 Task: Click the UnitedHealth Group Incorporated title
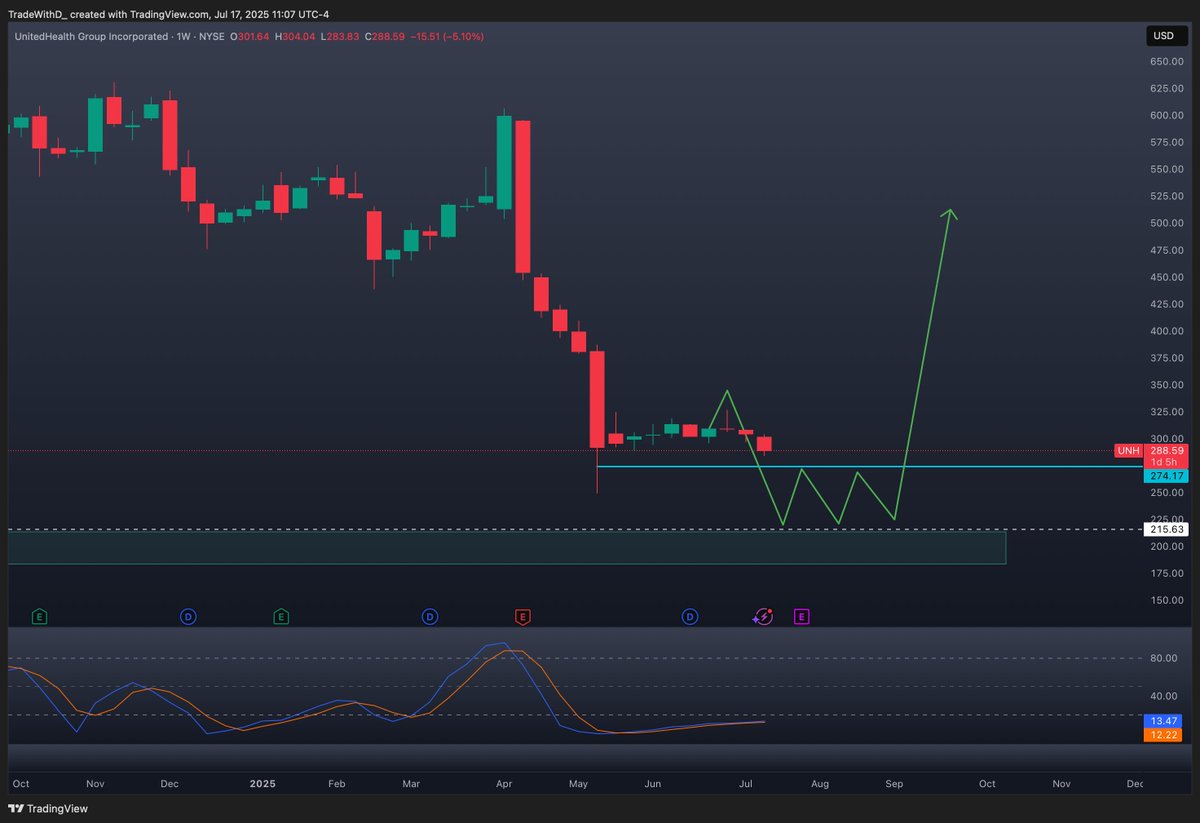pos(90,36)
